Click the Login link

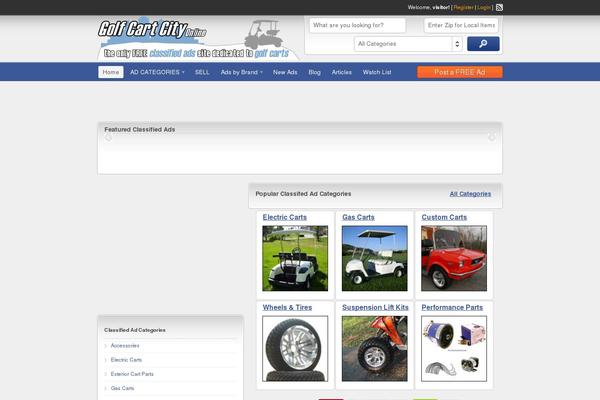click(484, 7)
